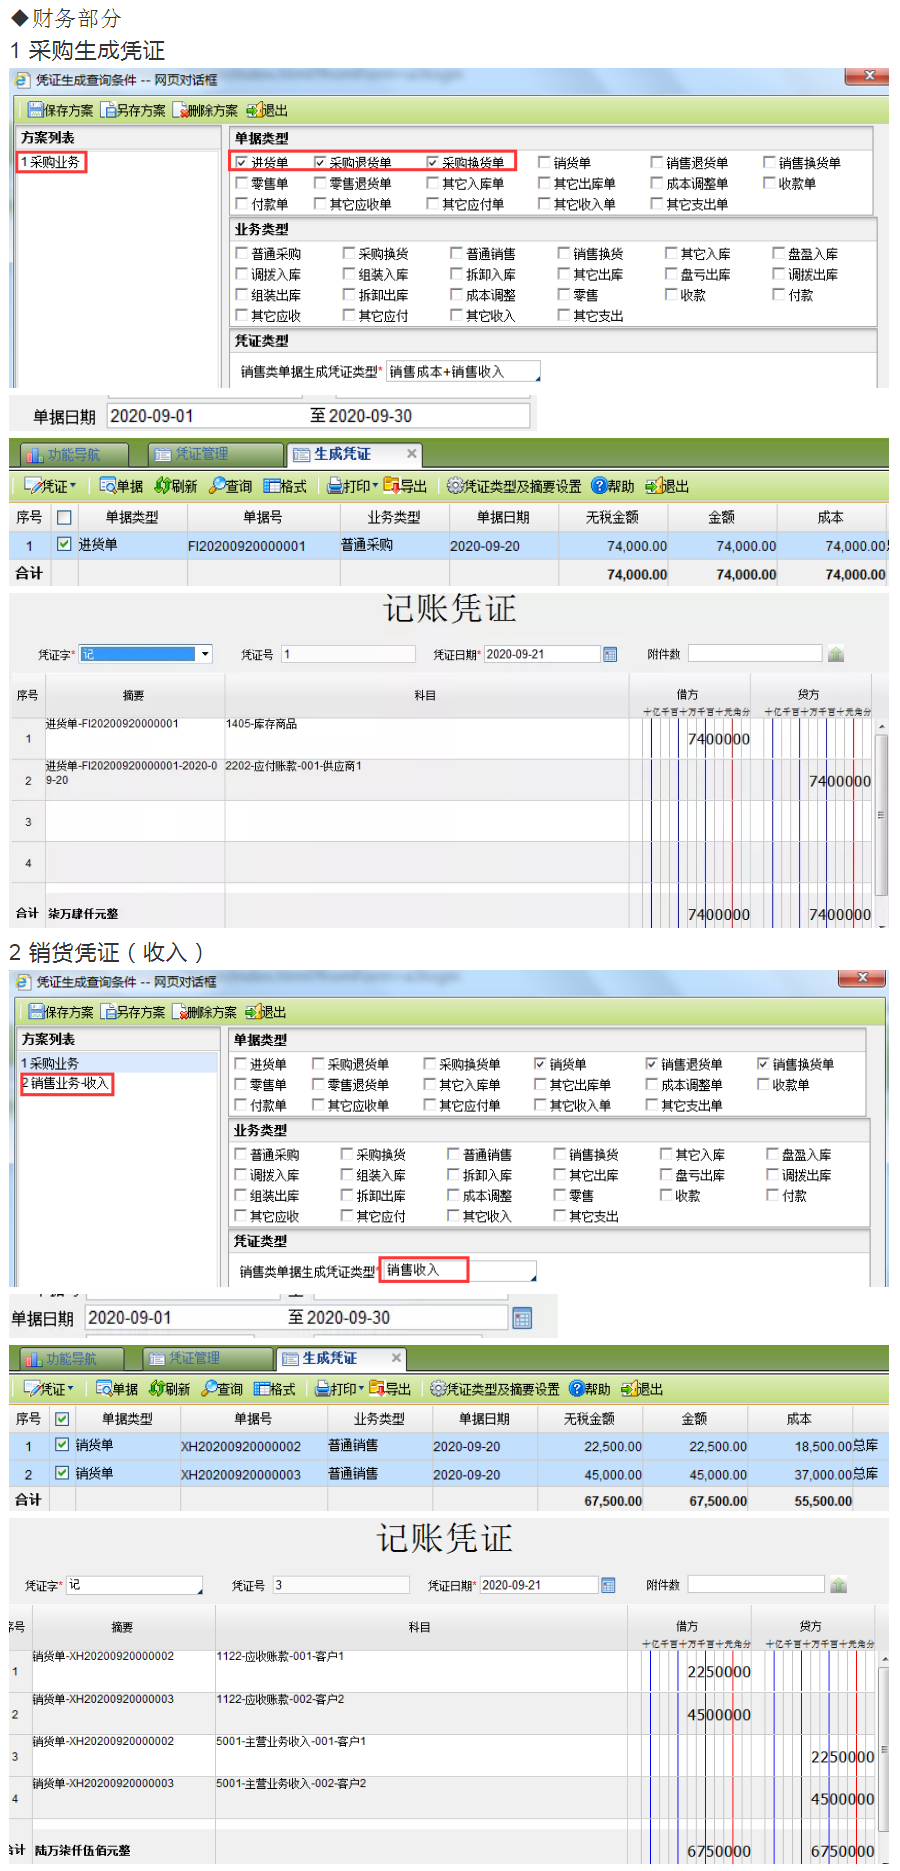Expand 凭证字 dropdown in voucher number 1

(x=205, y=654)
